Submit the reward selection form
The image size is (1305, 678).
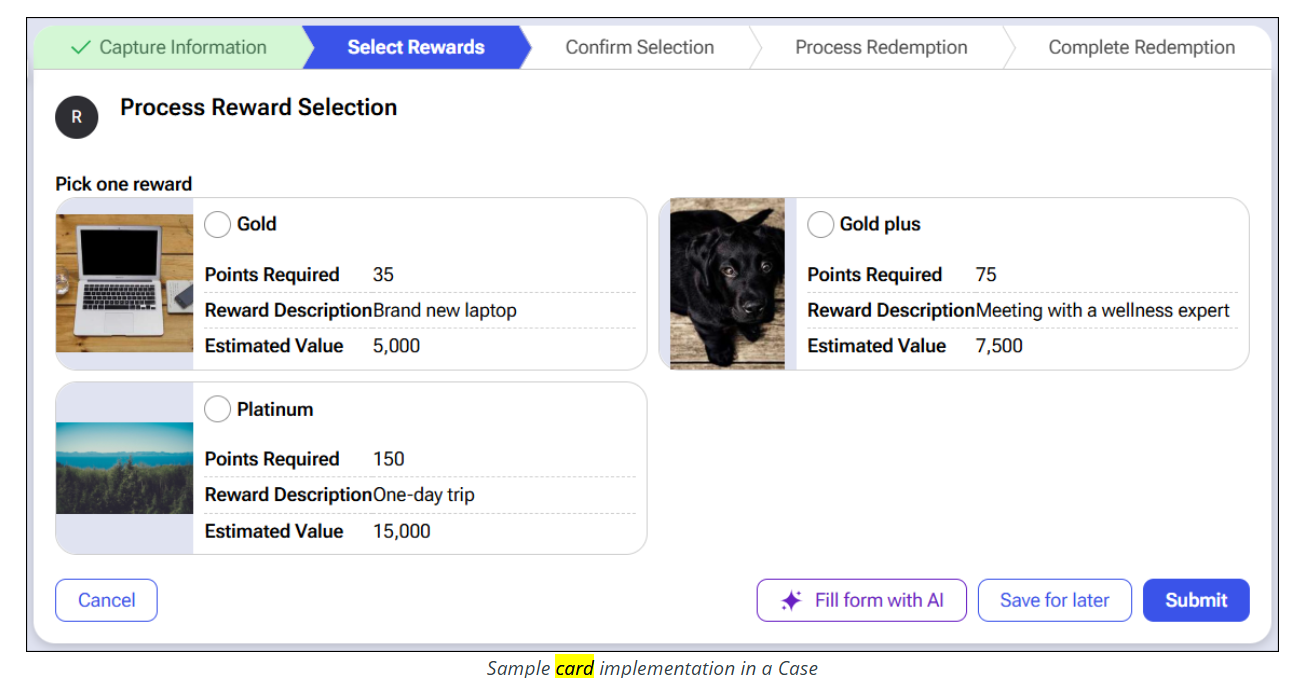(x=1196, y=600)
